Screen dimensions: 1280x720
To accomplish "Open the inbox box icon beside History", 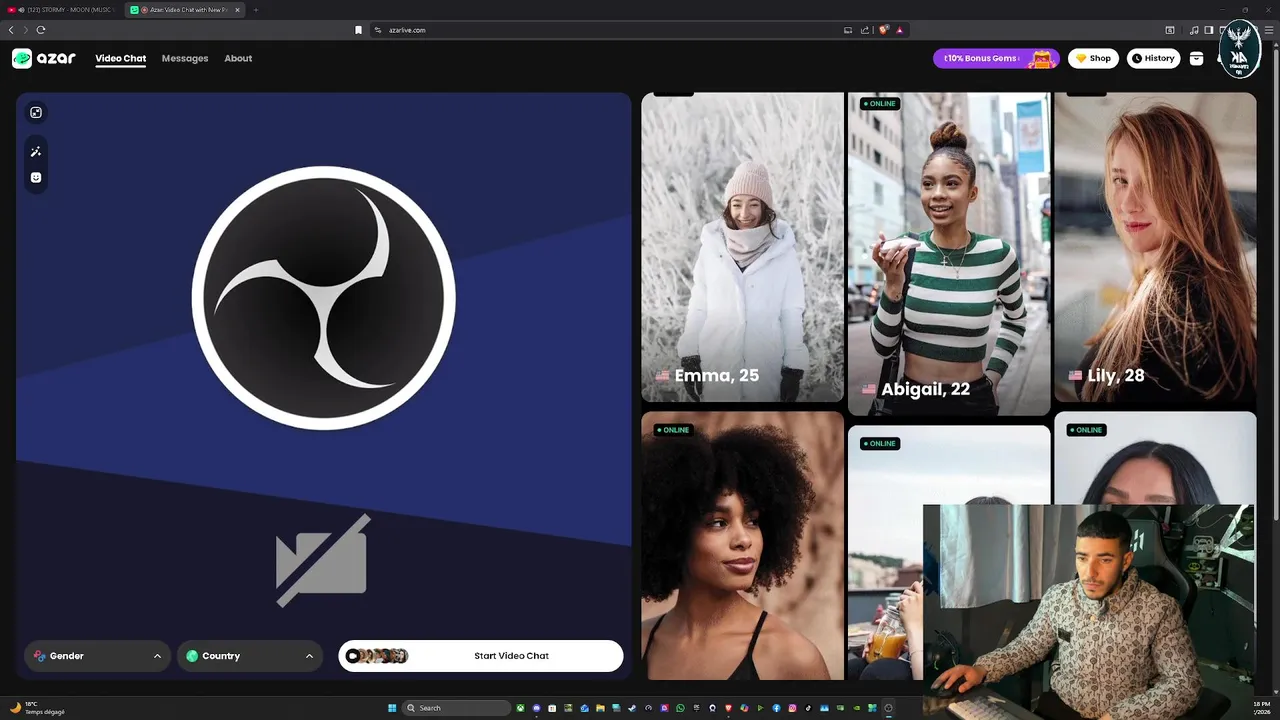I will [x=1196, y=58].
